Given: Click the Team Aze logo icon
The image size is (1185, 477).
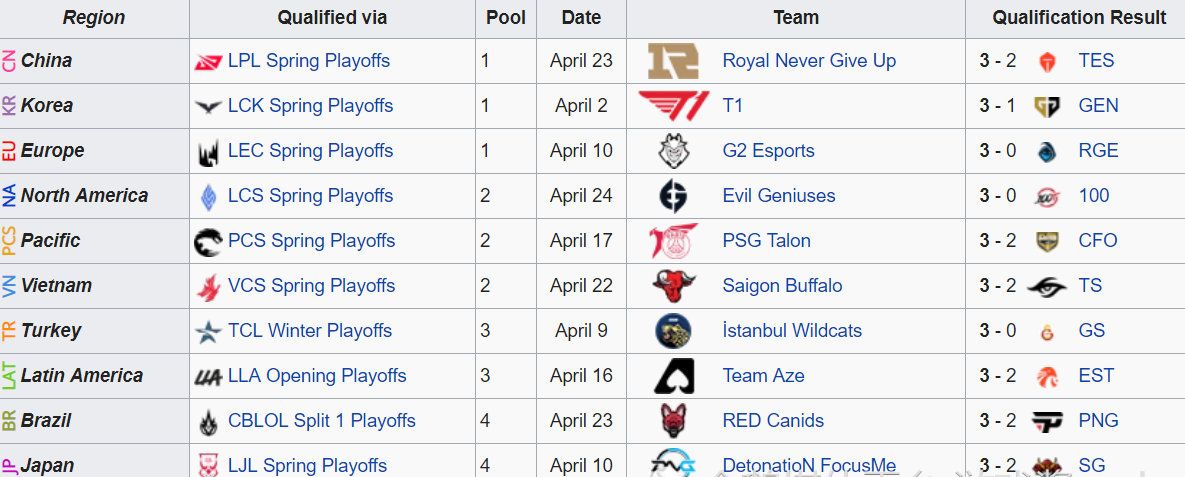Looking at the screenshot, I should [x=673, y=376].
